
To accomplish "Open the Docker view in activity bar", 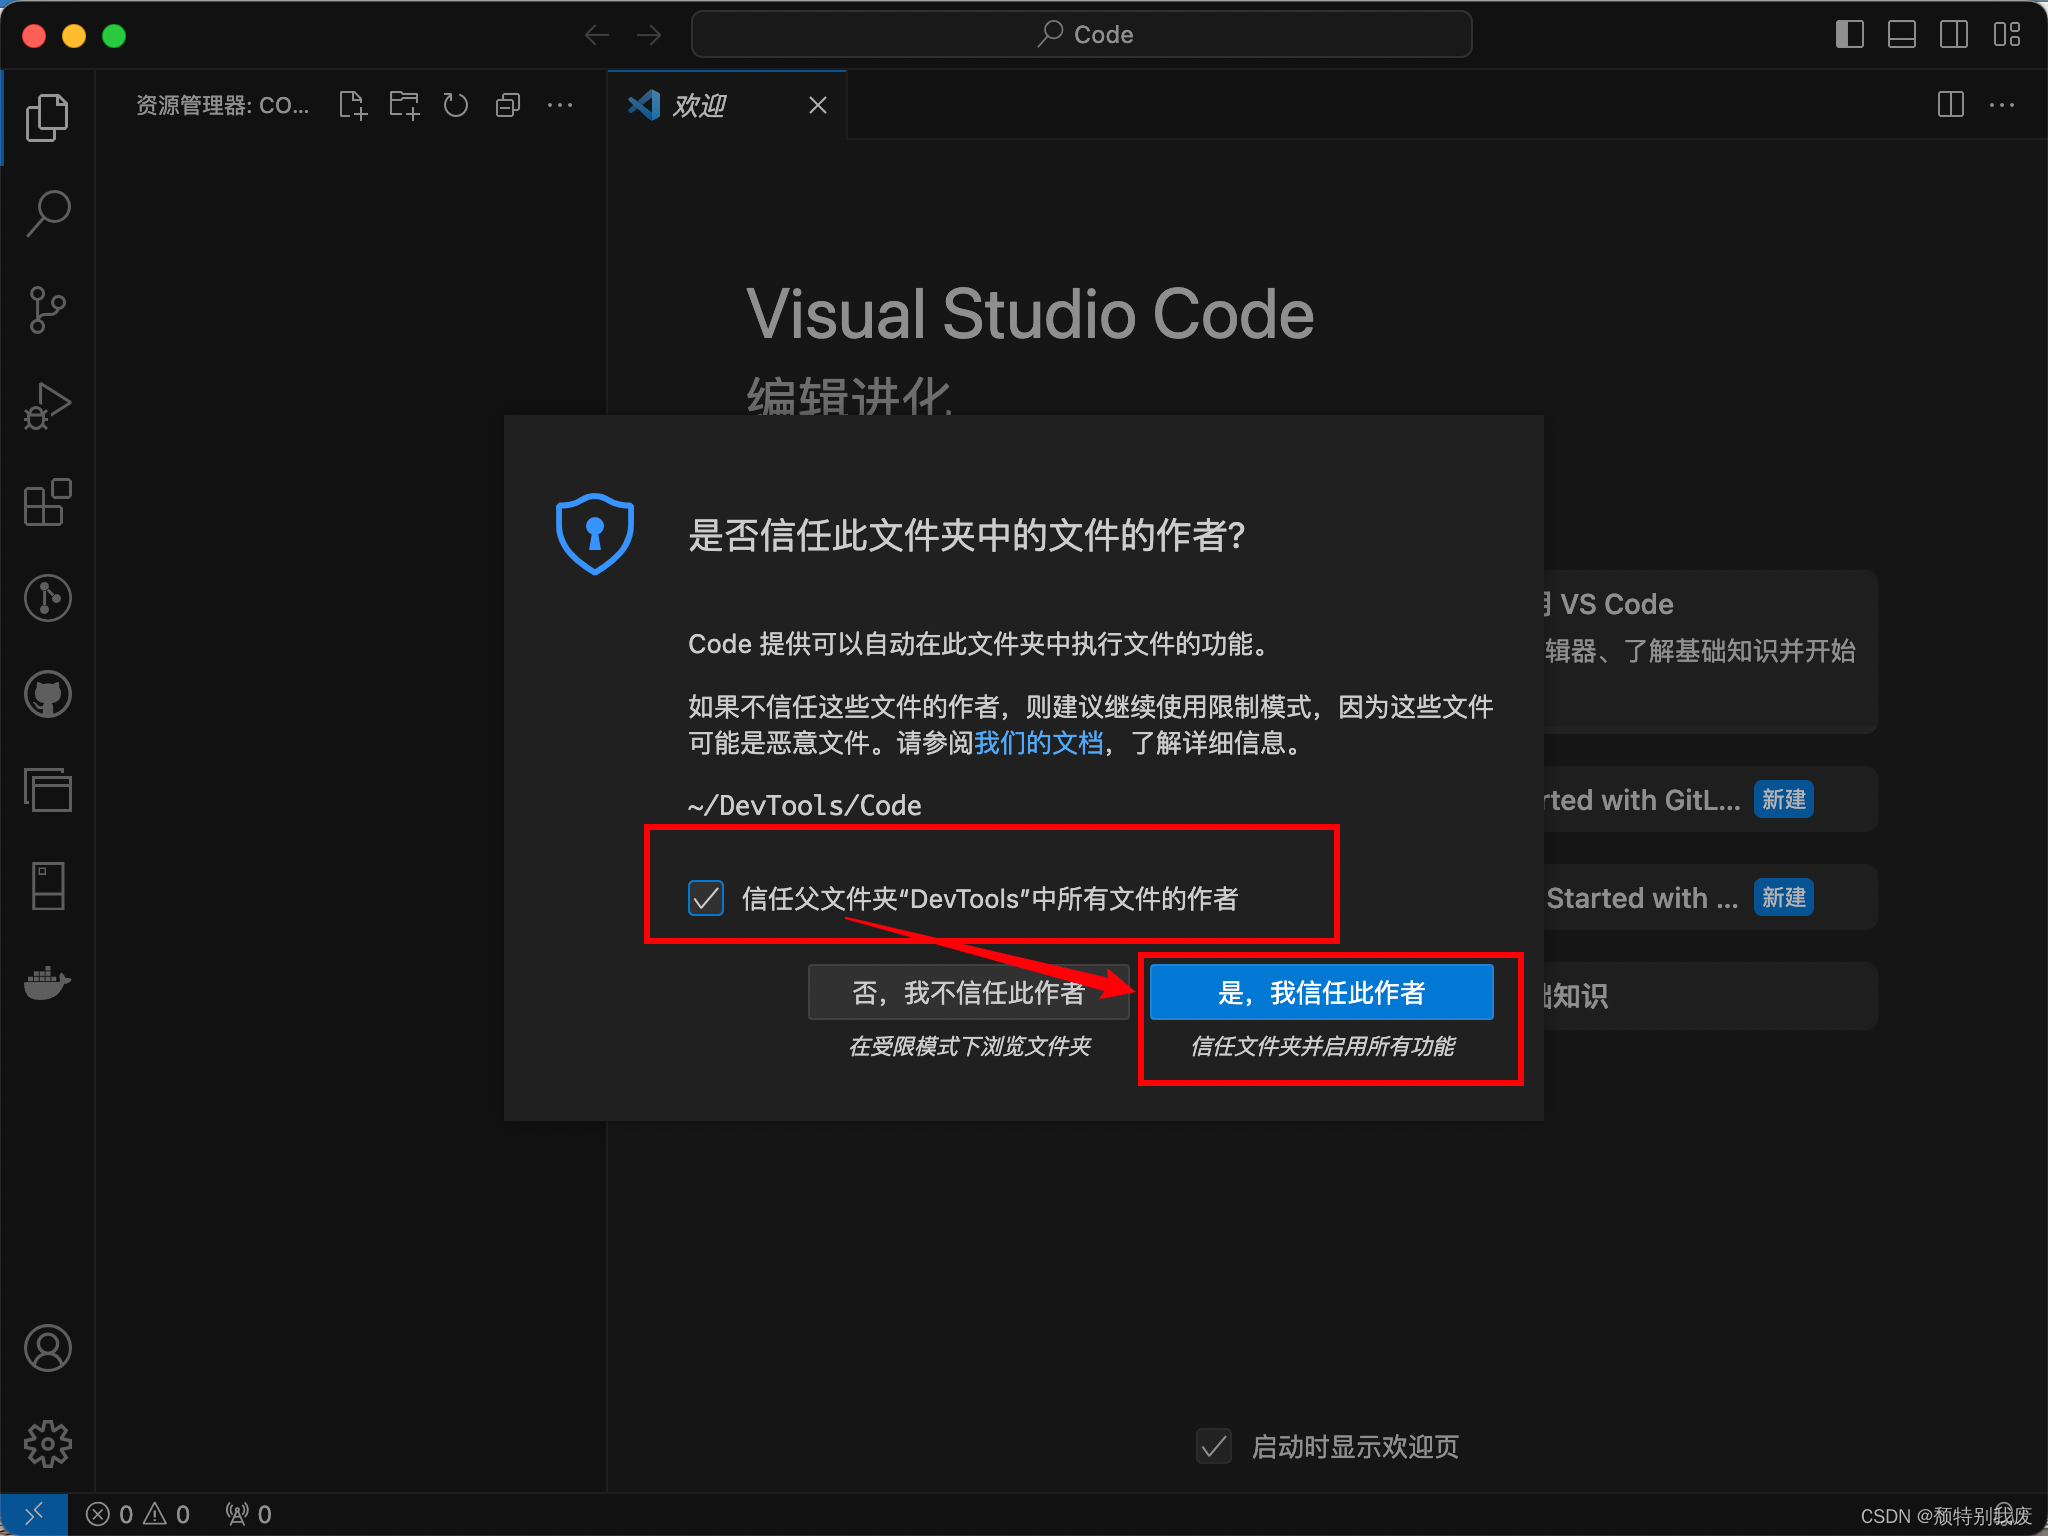I will tap(47, 982).
